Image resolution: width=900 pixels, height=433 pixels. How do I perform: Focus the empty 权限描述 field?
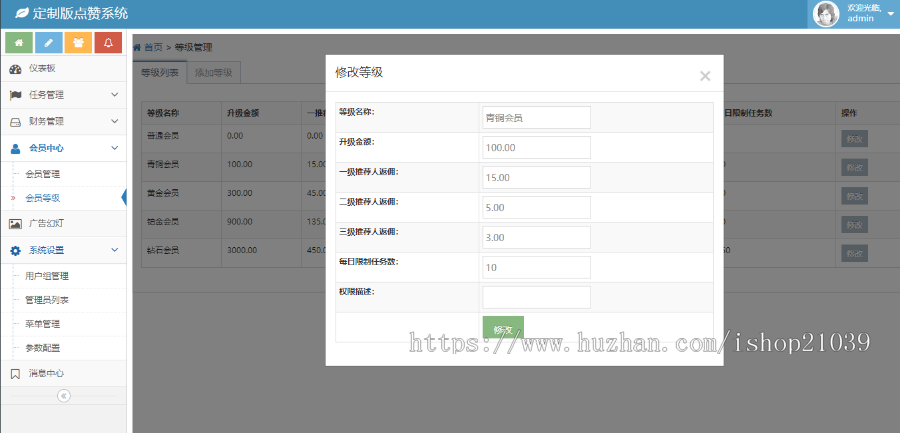click(x=536, y=297)
